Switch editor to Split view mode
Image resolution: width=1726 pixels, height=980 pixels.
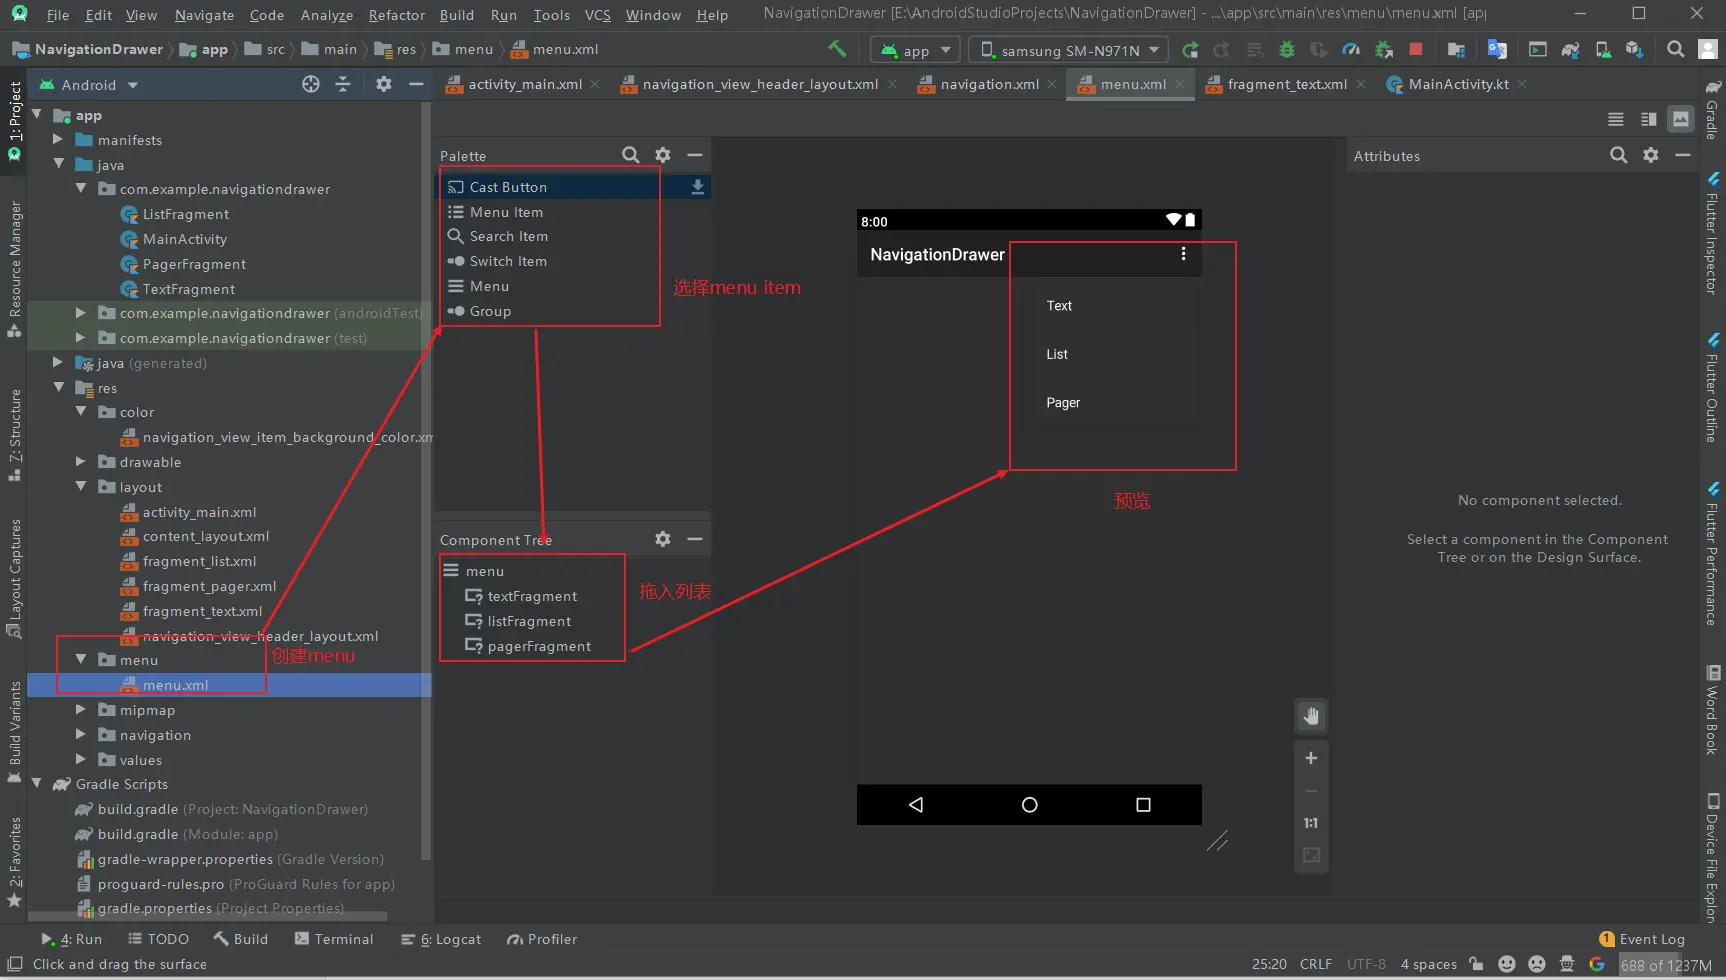1648,119
